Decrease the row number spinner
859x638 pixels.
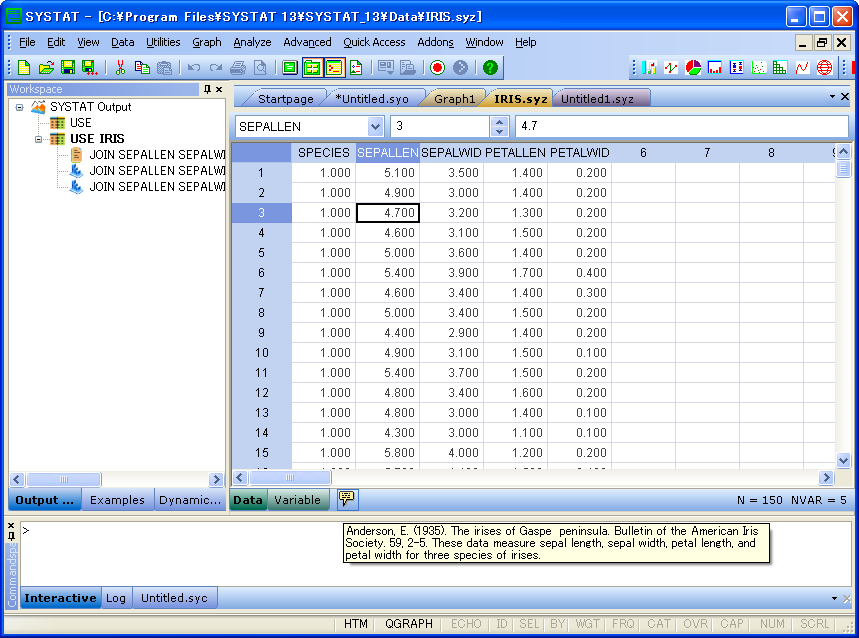pos(499,131)
